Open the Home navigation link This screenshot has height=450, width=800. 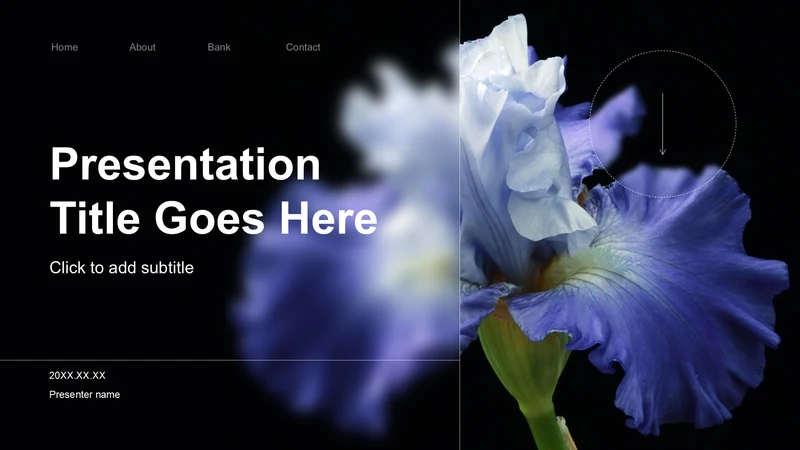(x=64, y=47)
